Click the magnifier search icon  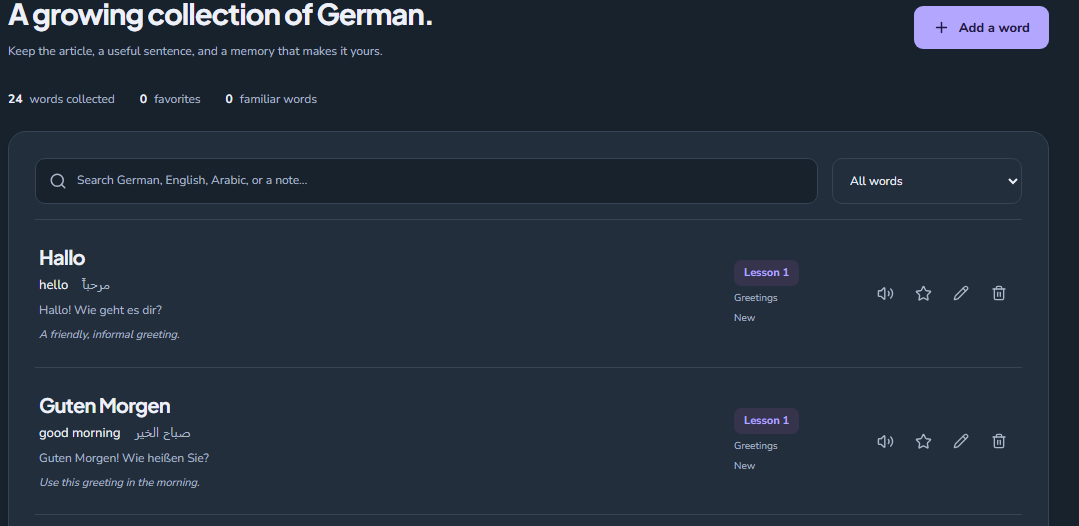[x=58, y=180]
